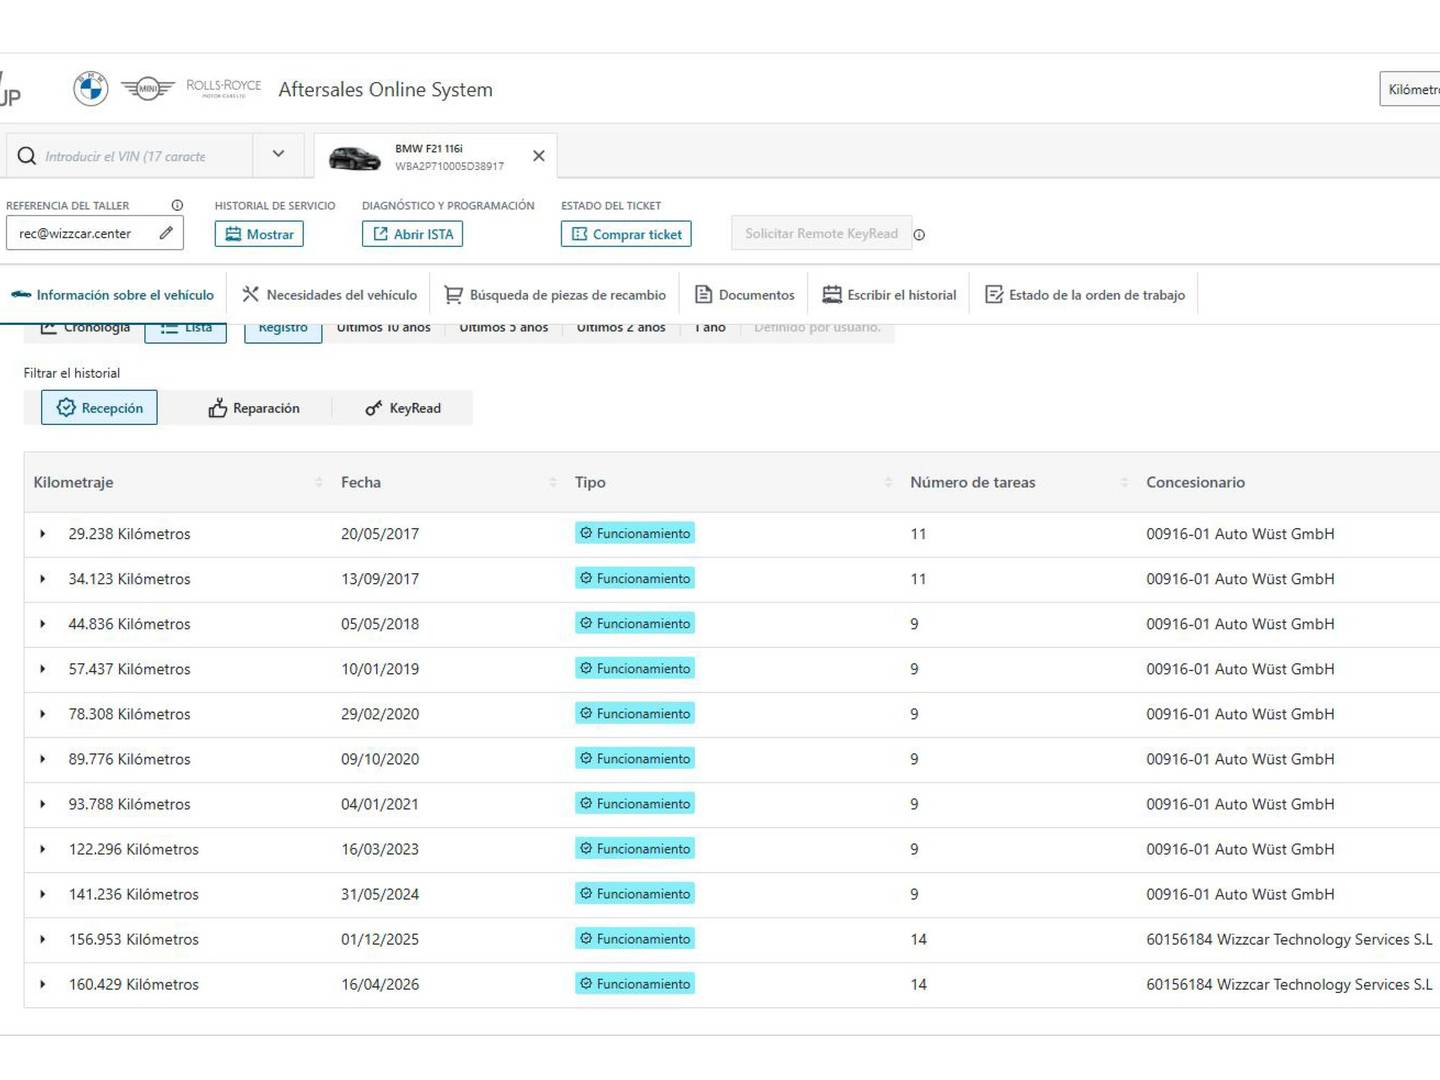Image resolution: width=1440 pixels, height=1080 pixels.
Task: Expand the 44.836 Kilómetros row
Action: 43,624
